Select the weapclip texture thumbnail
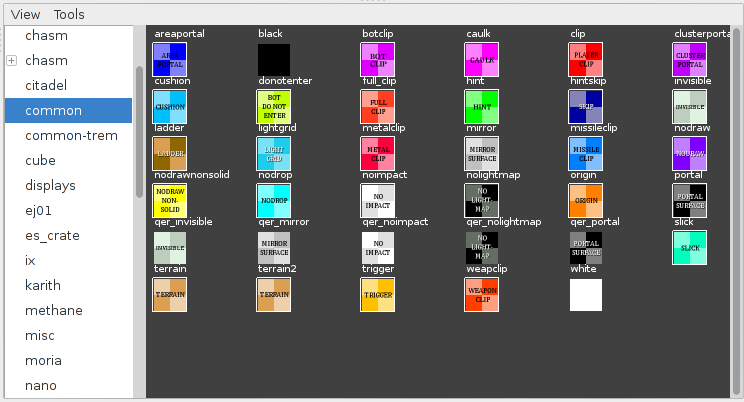744x402 pixels. coord(482,294)
